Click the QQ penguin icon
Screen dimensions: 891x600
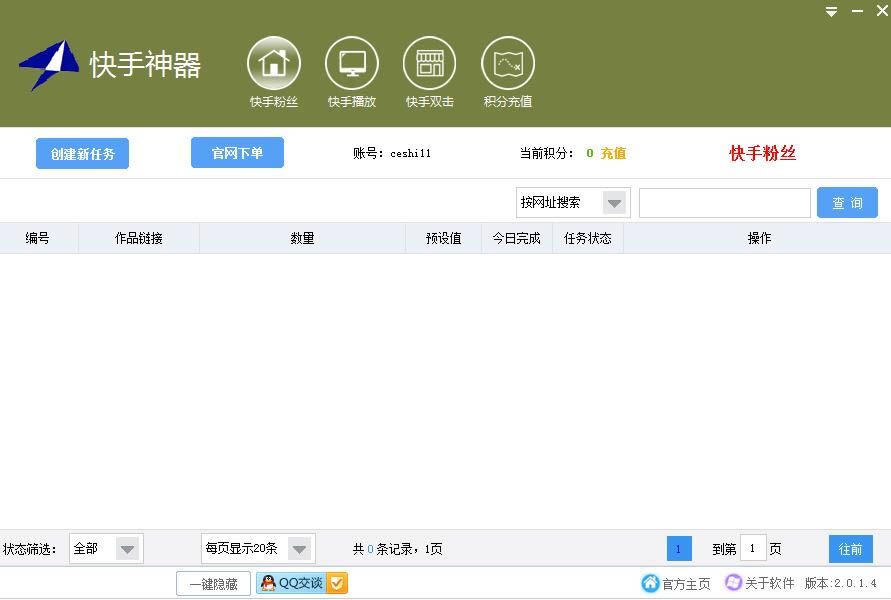click(x=268, y=583)
